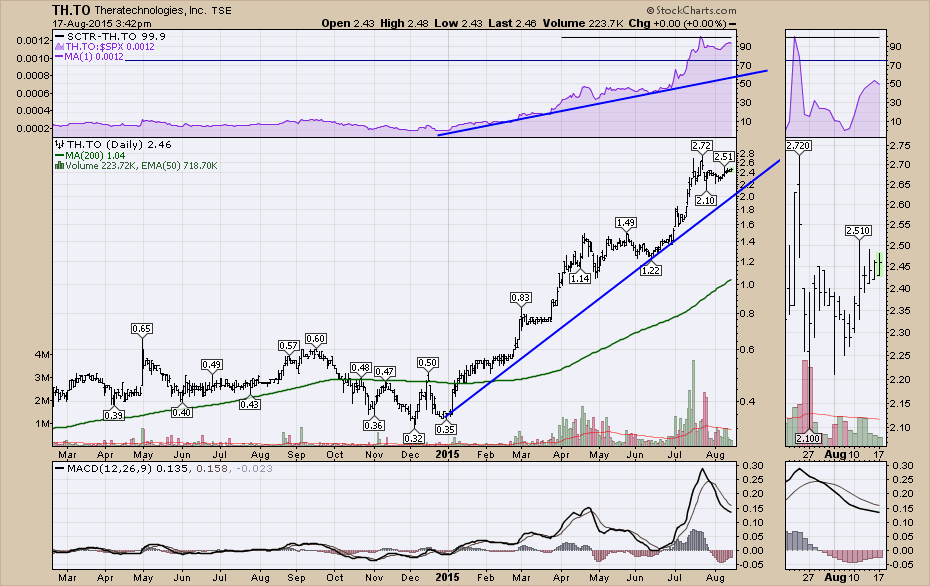Click the 0.43 price low label

250,404
